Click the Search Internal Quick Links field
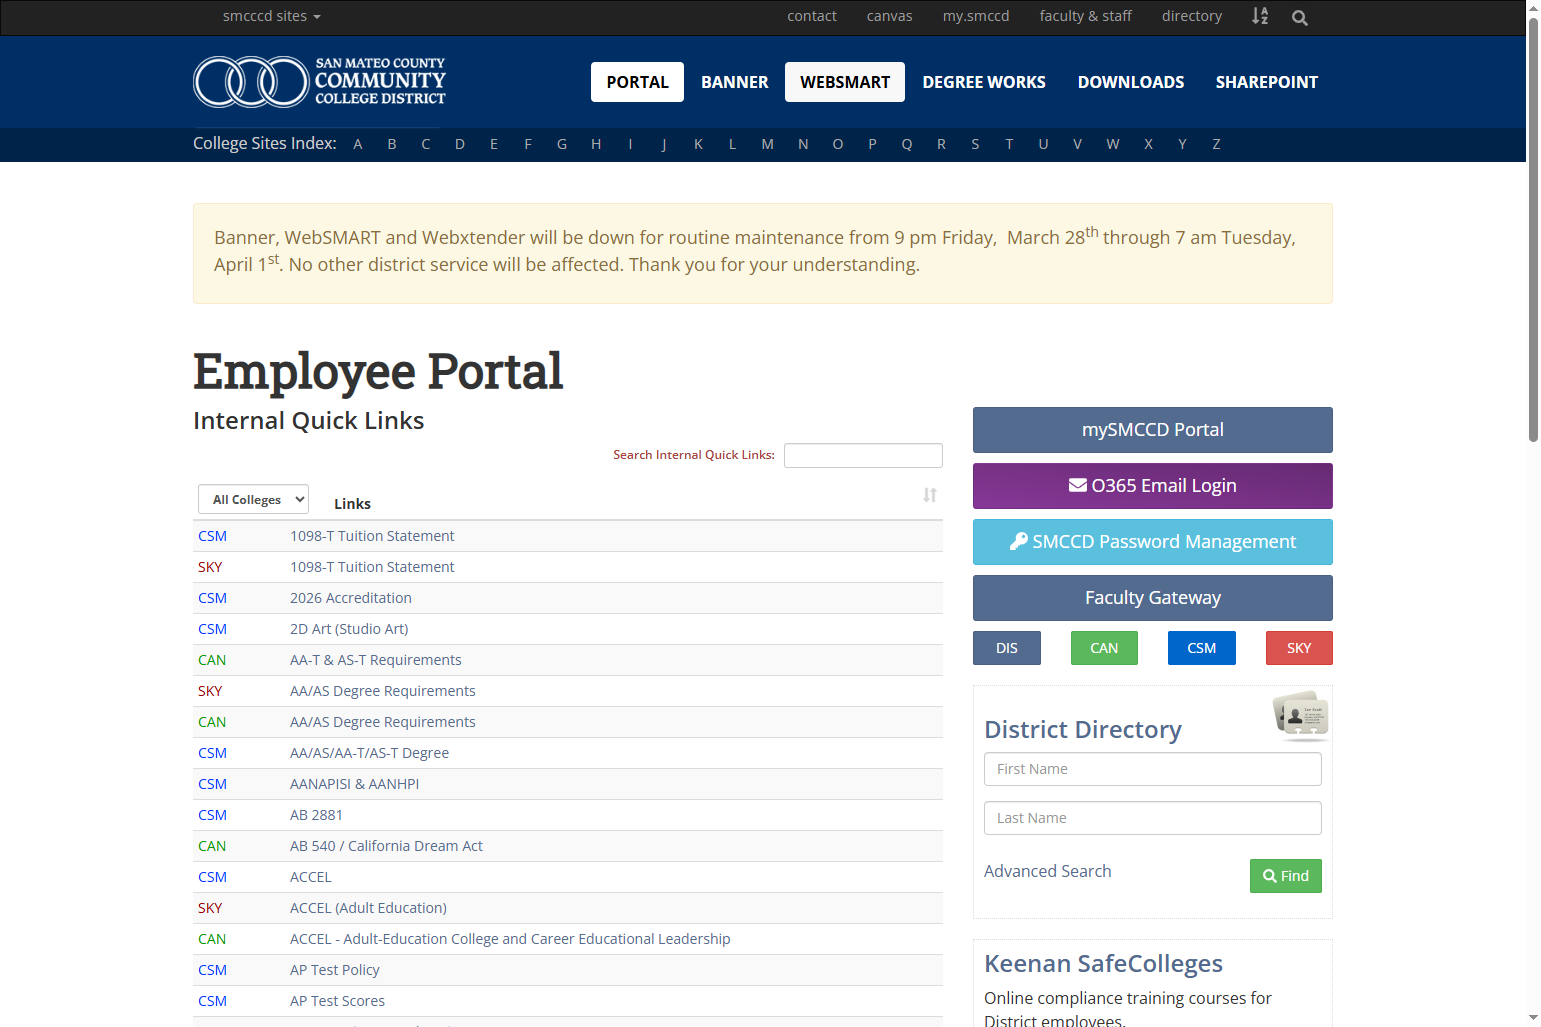The width and height of the screenshot is (1541, 1027). pyautogui.click(x=863, y=455)
